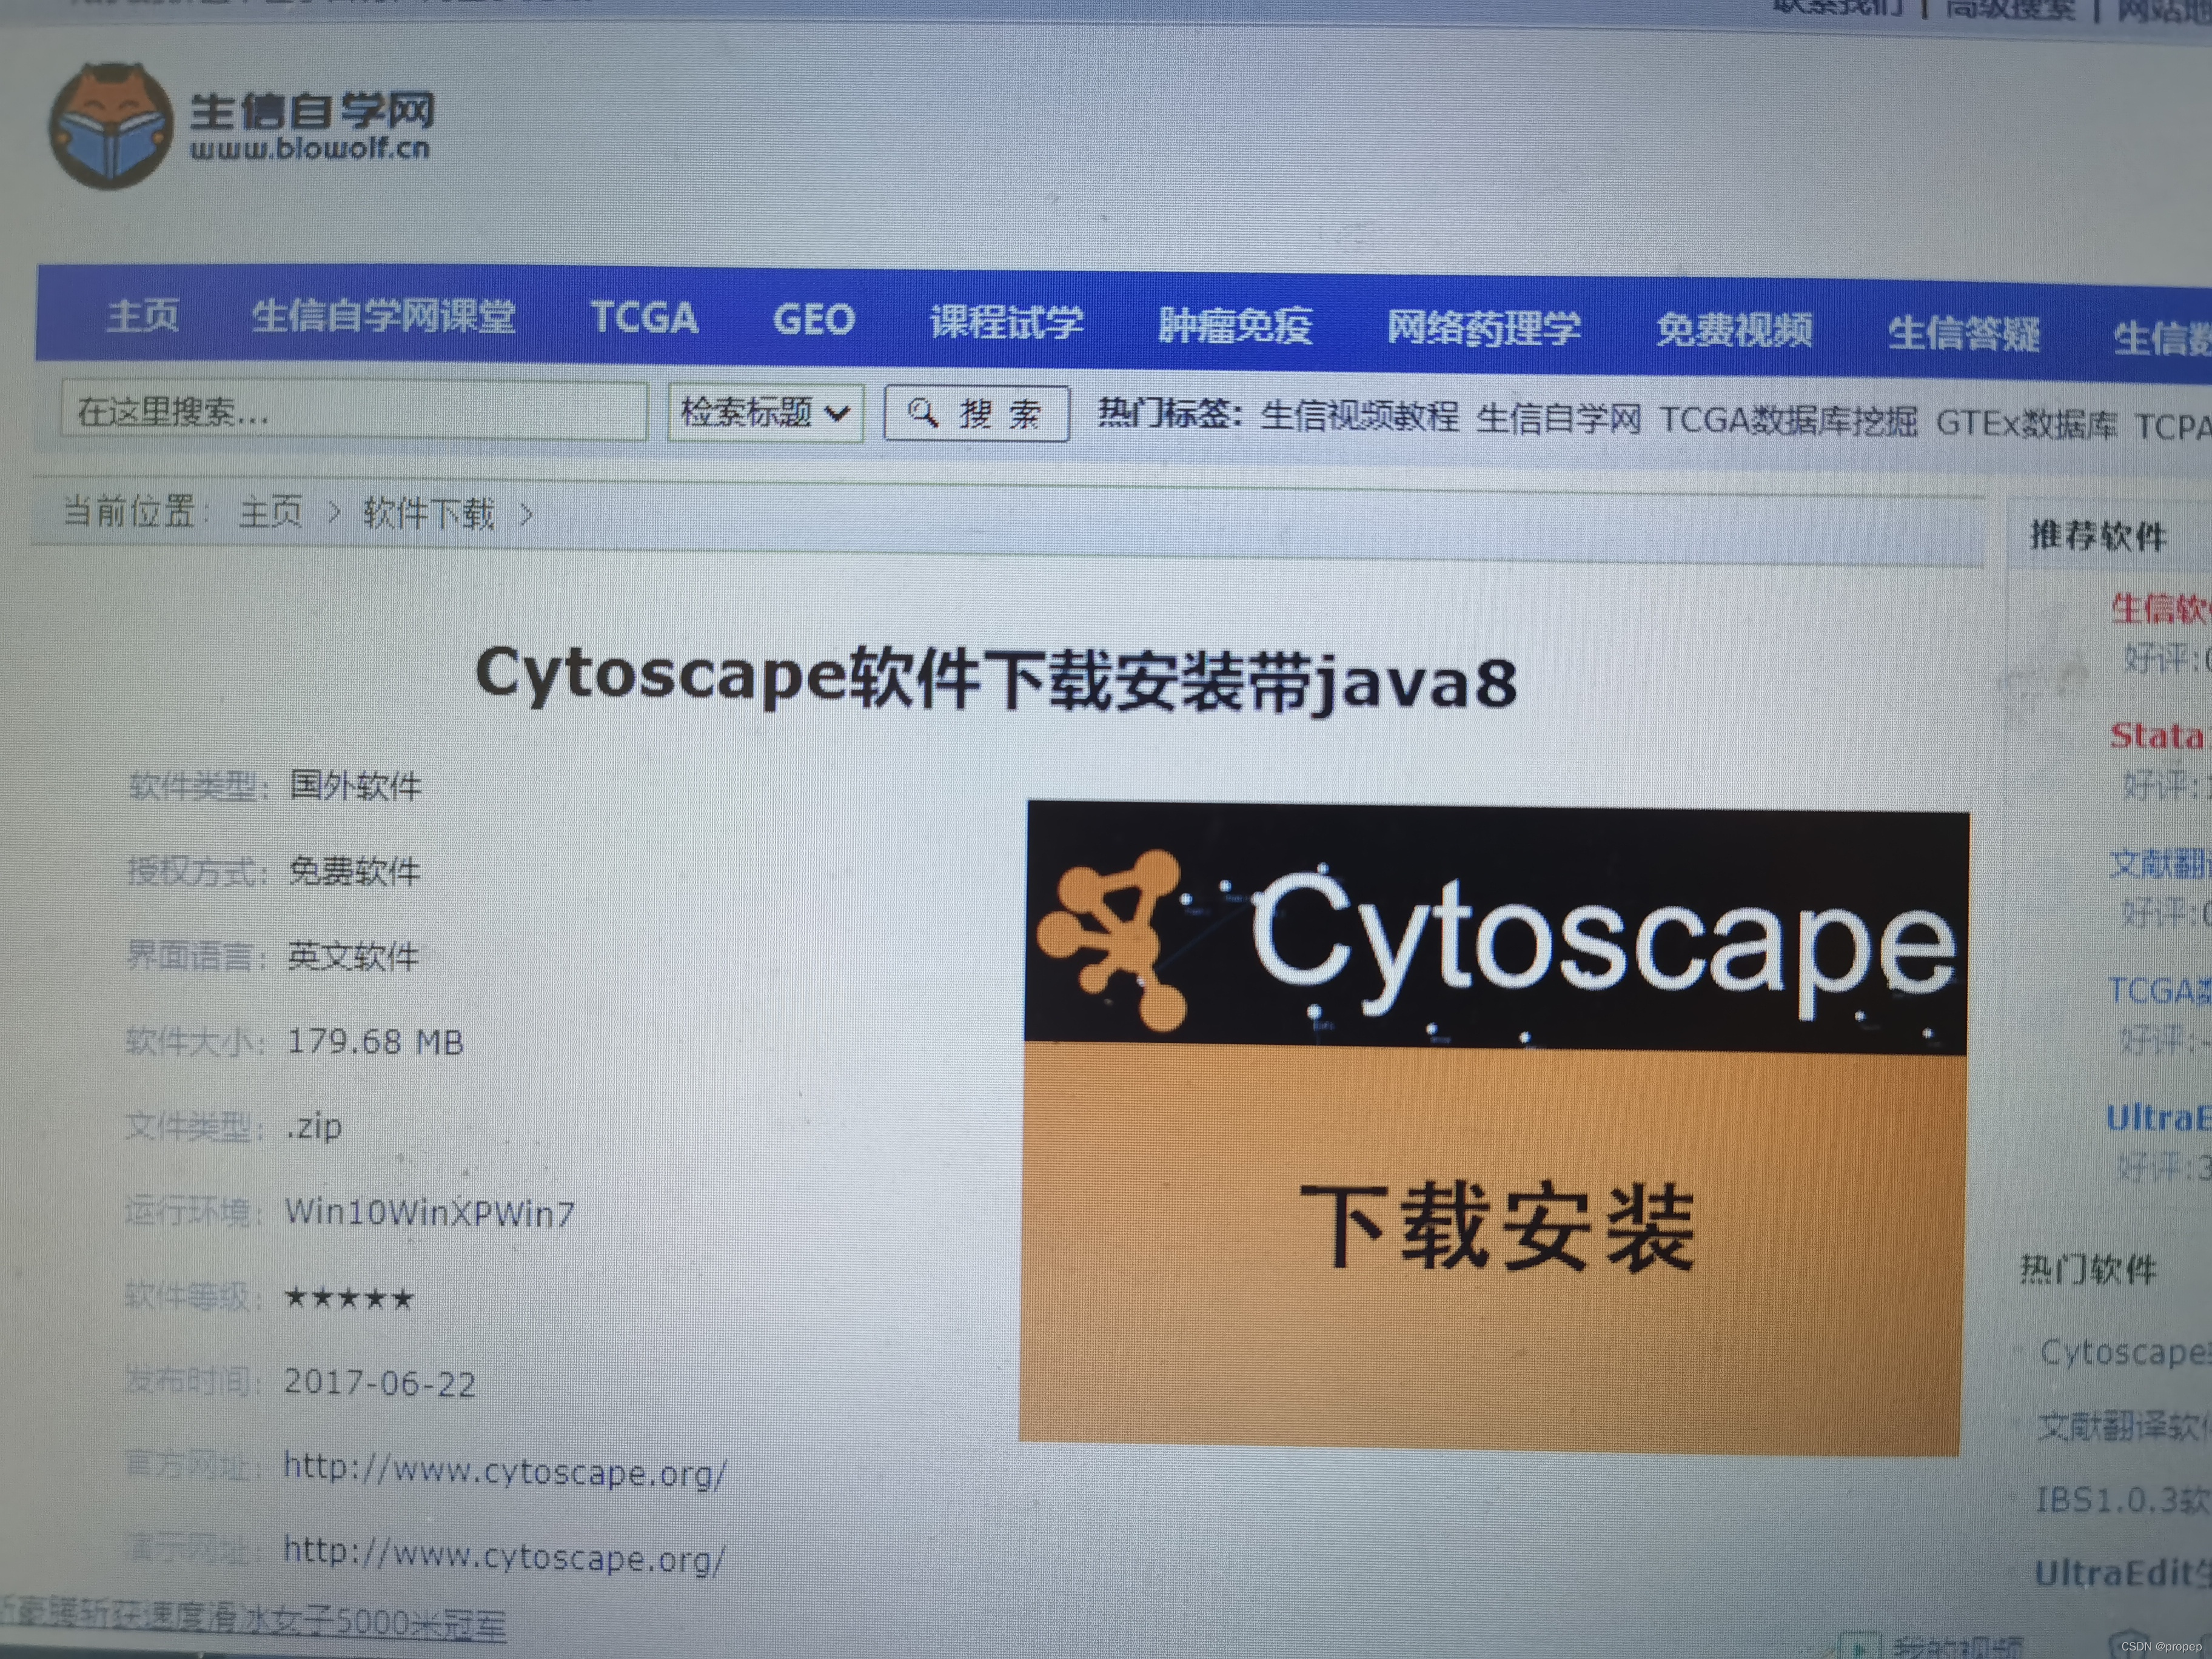Click the news link about 5000米冠军
This screenshot has width=2212, height=1659.
coord(253,1619)
